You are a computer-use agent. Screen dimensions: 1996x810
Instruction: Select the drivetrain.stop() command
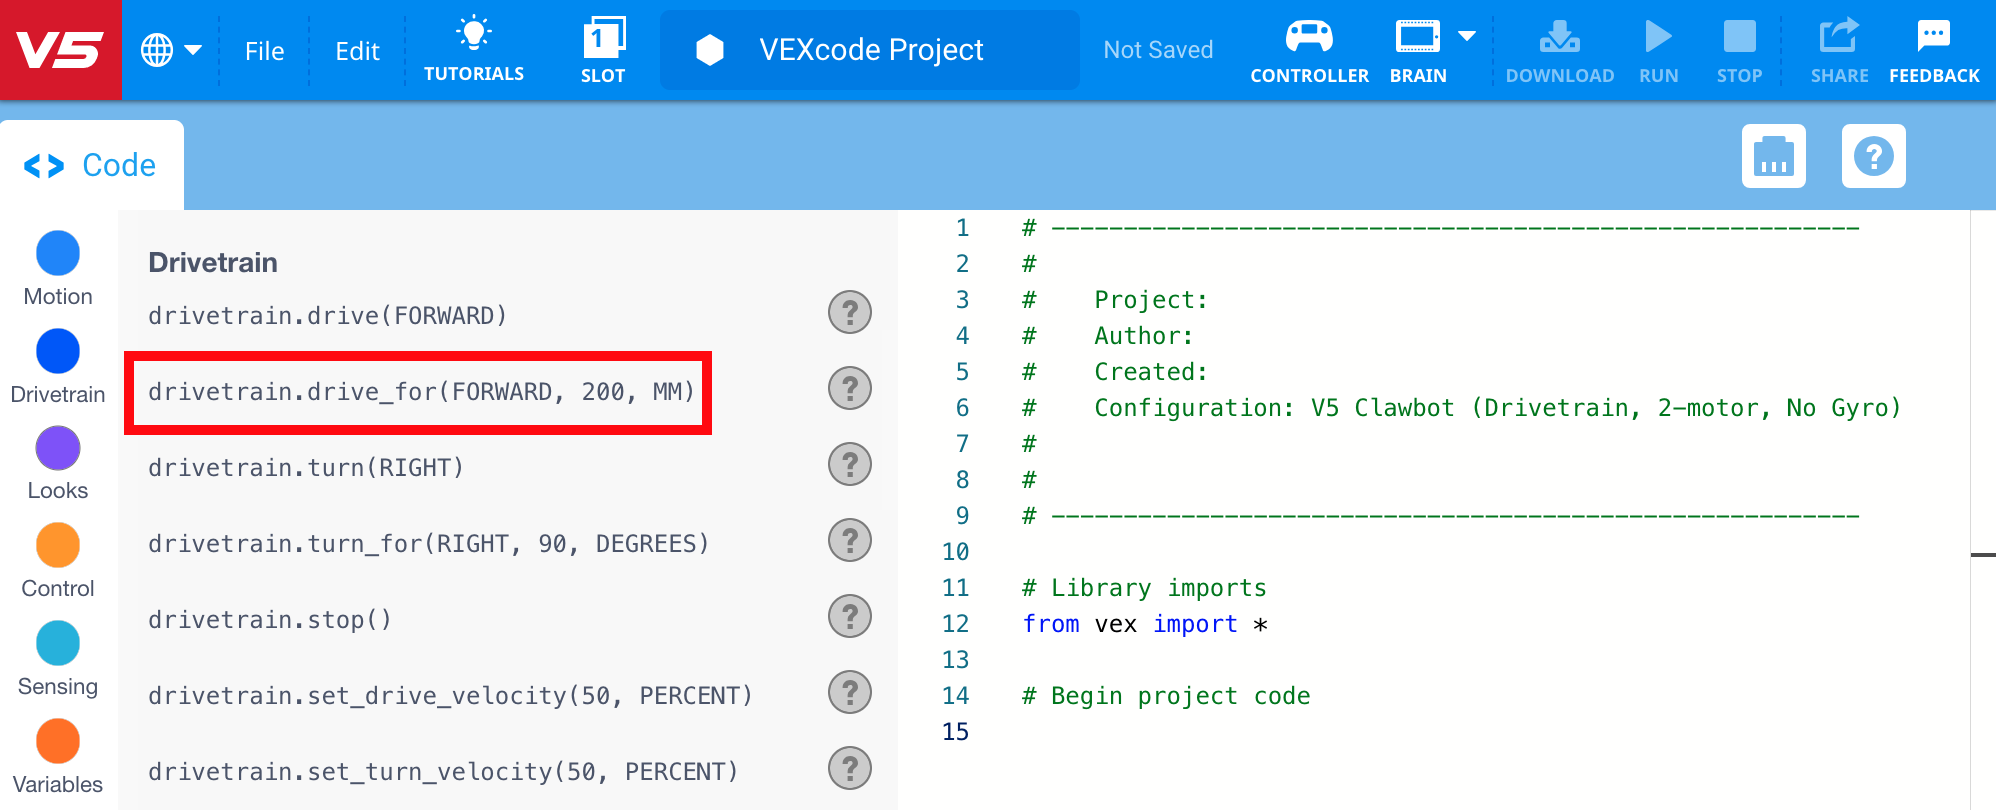(270, 620)
